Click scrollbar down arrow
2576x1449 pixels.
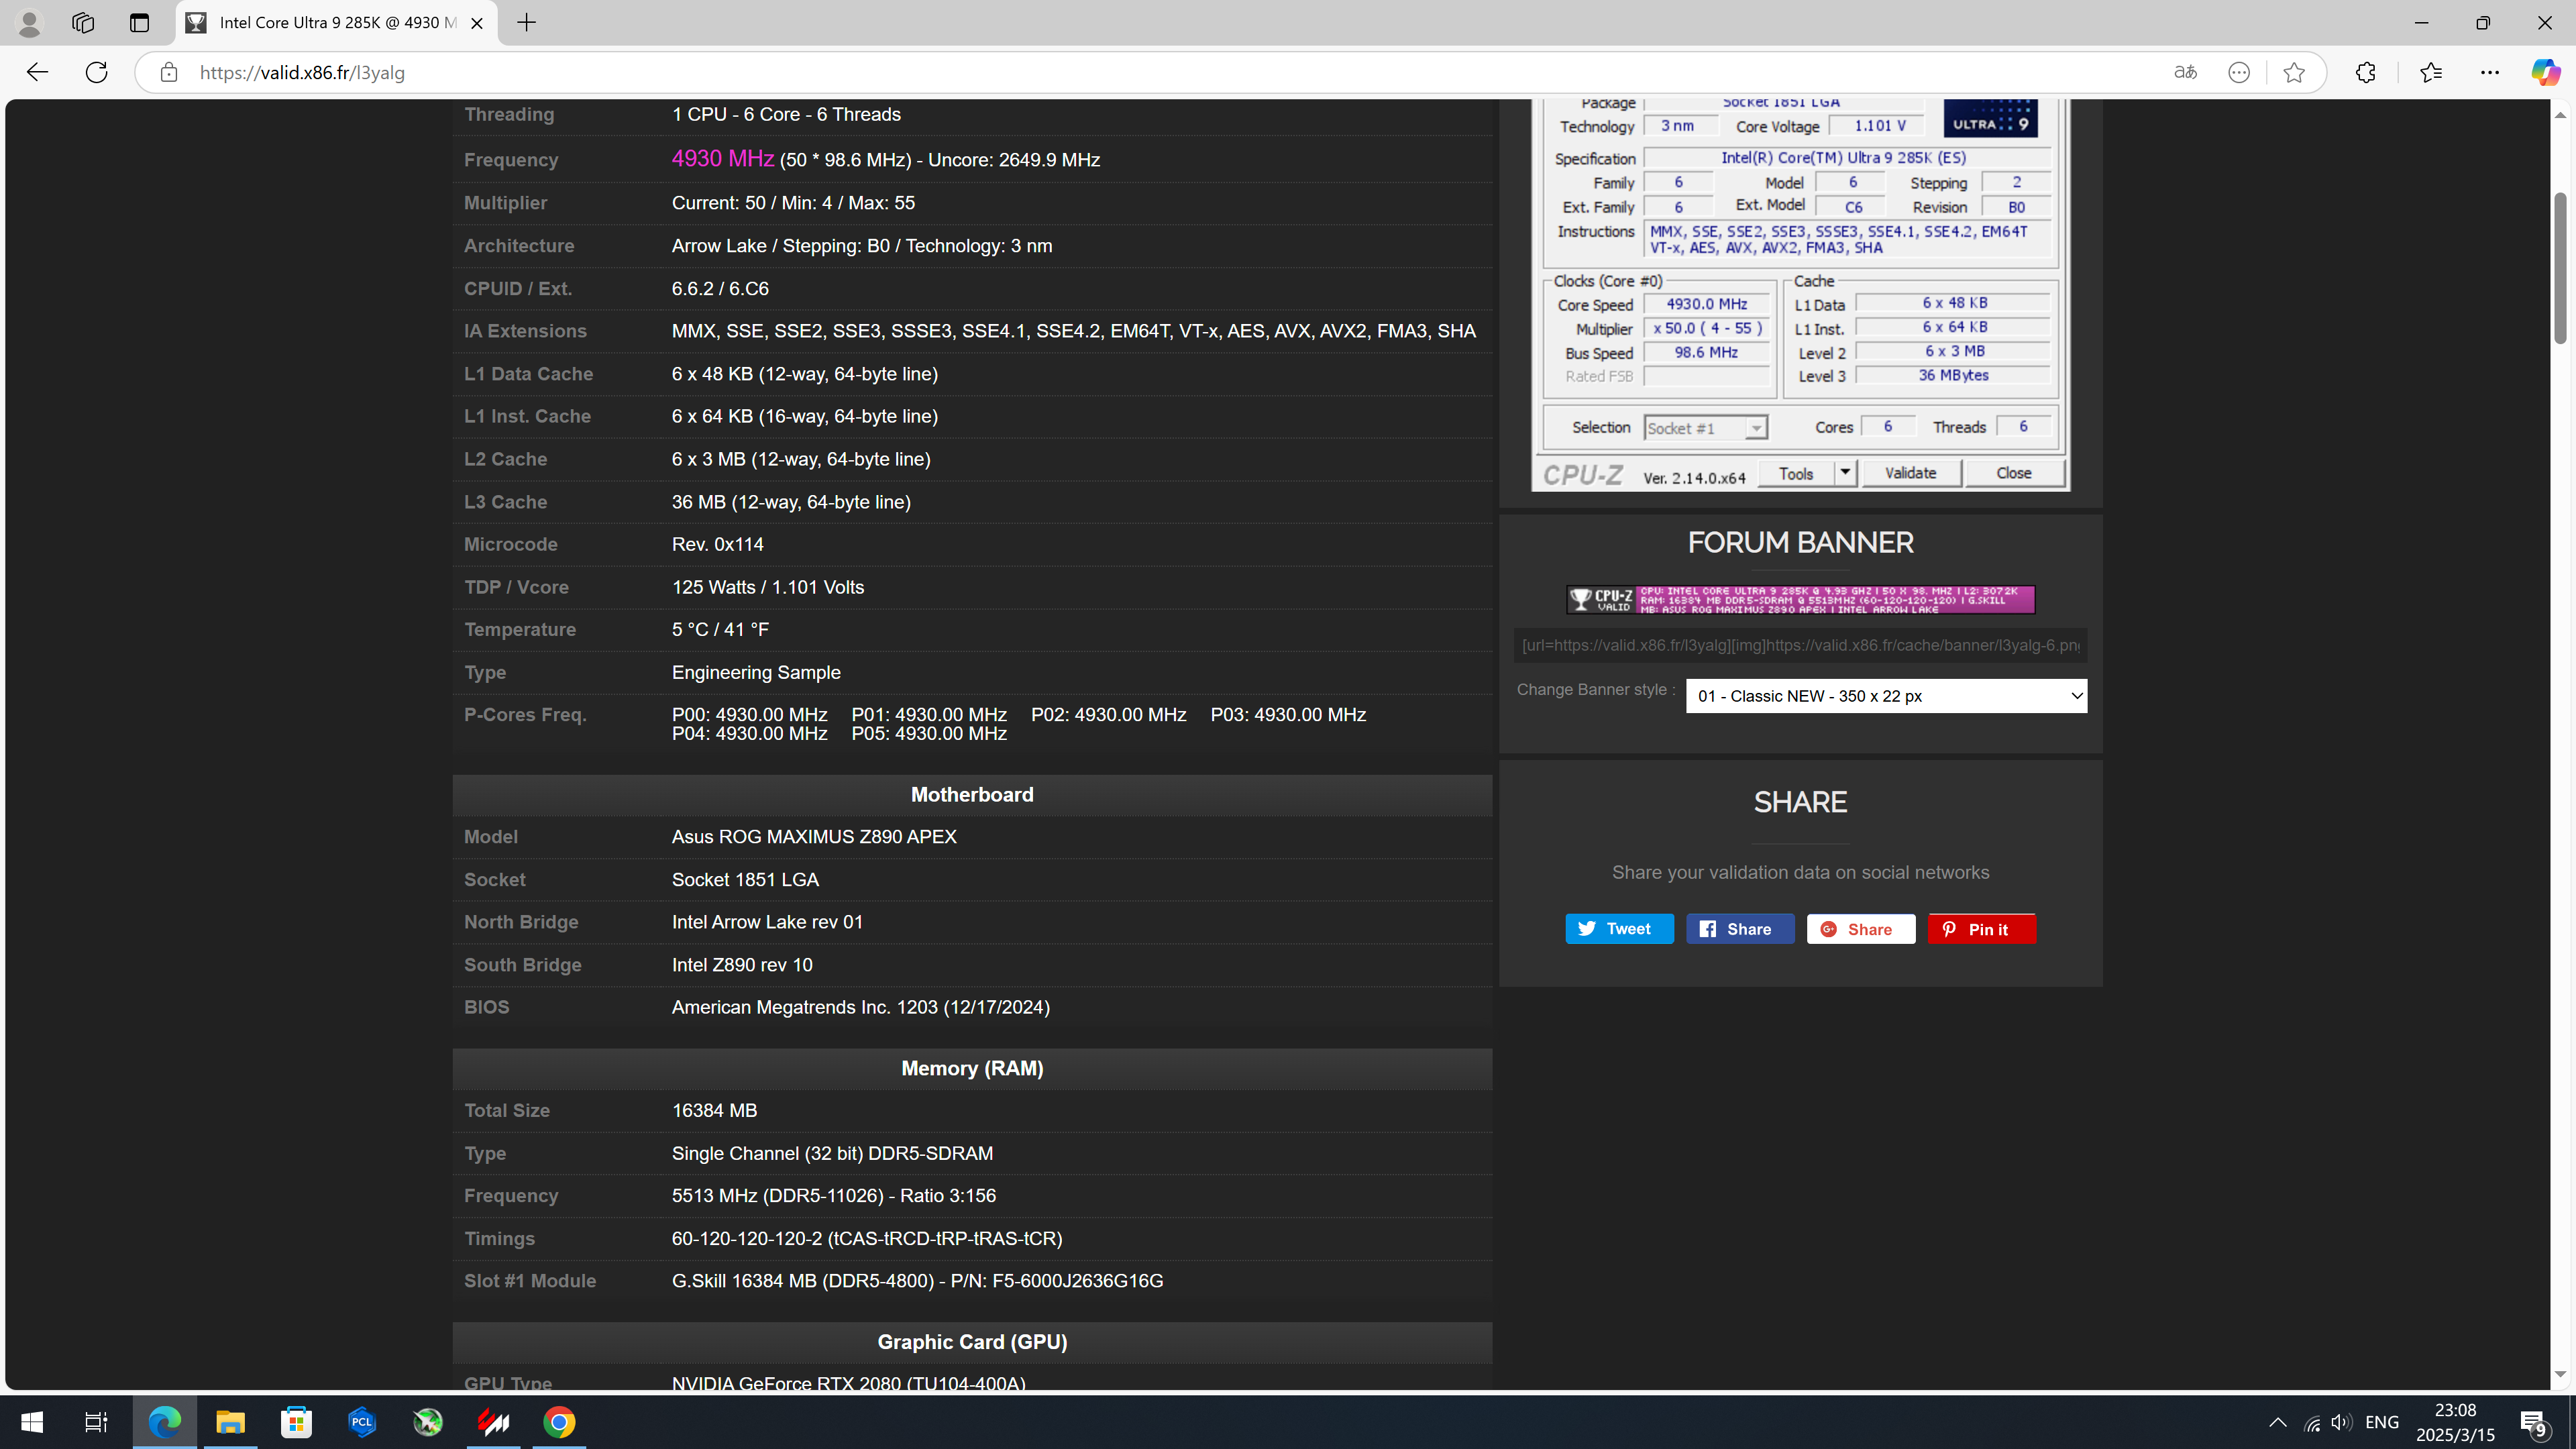[2560, 1375]
